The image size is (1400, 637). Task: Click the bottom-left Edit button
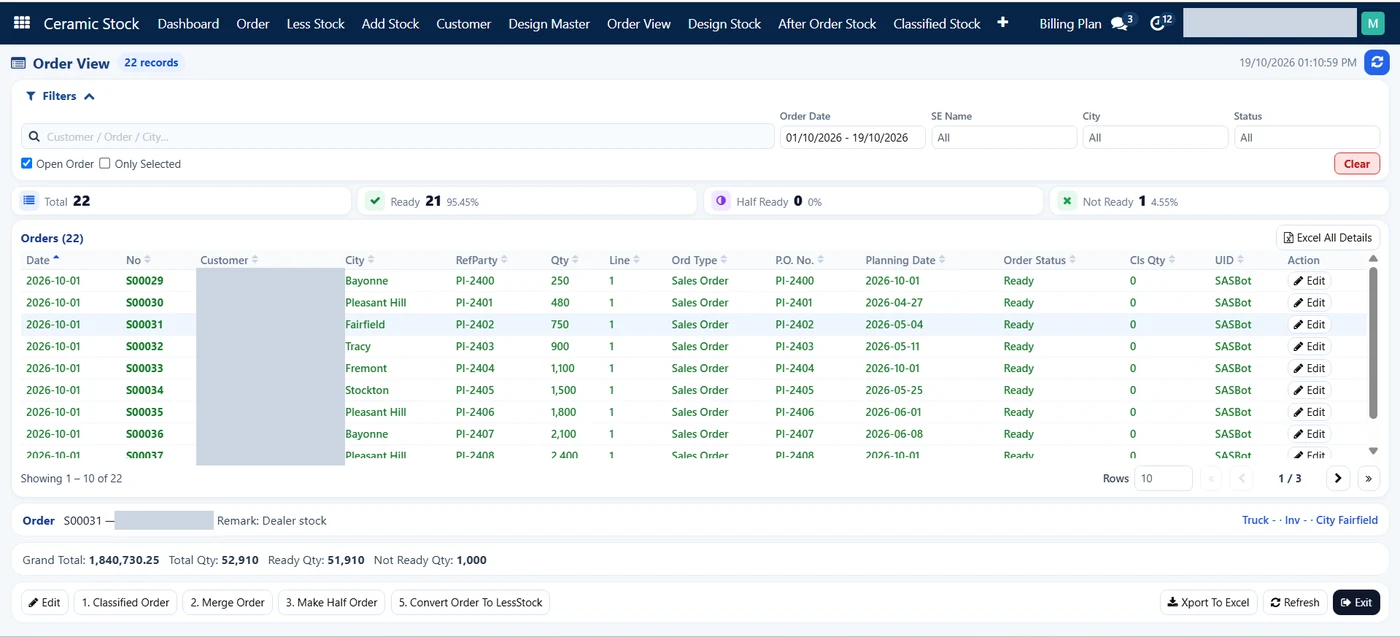pos(44,602)
